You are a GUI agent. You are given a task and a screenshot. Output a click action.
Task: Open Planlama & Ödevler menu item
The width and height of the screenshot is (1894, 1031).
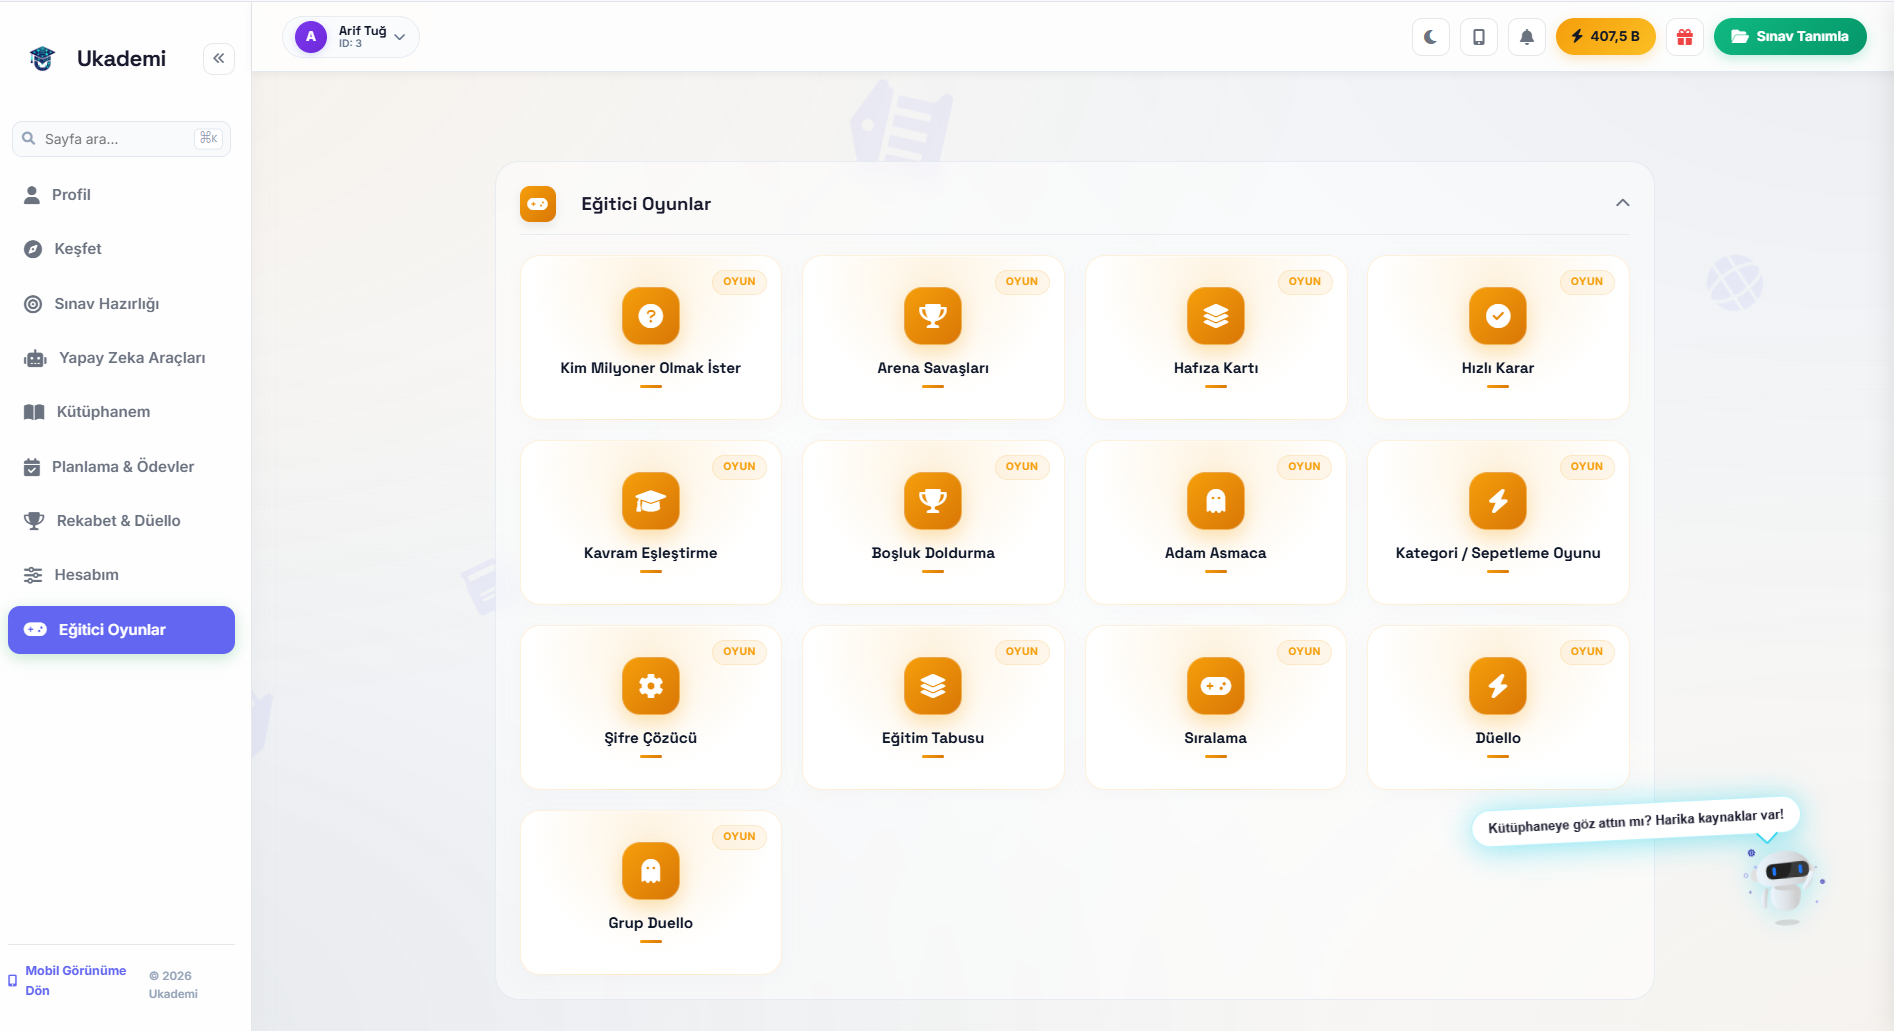pos(121,467)
